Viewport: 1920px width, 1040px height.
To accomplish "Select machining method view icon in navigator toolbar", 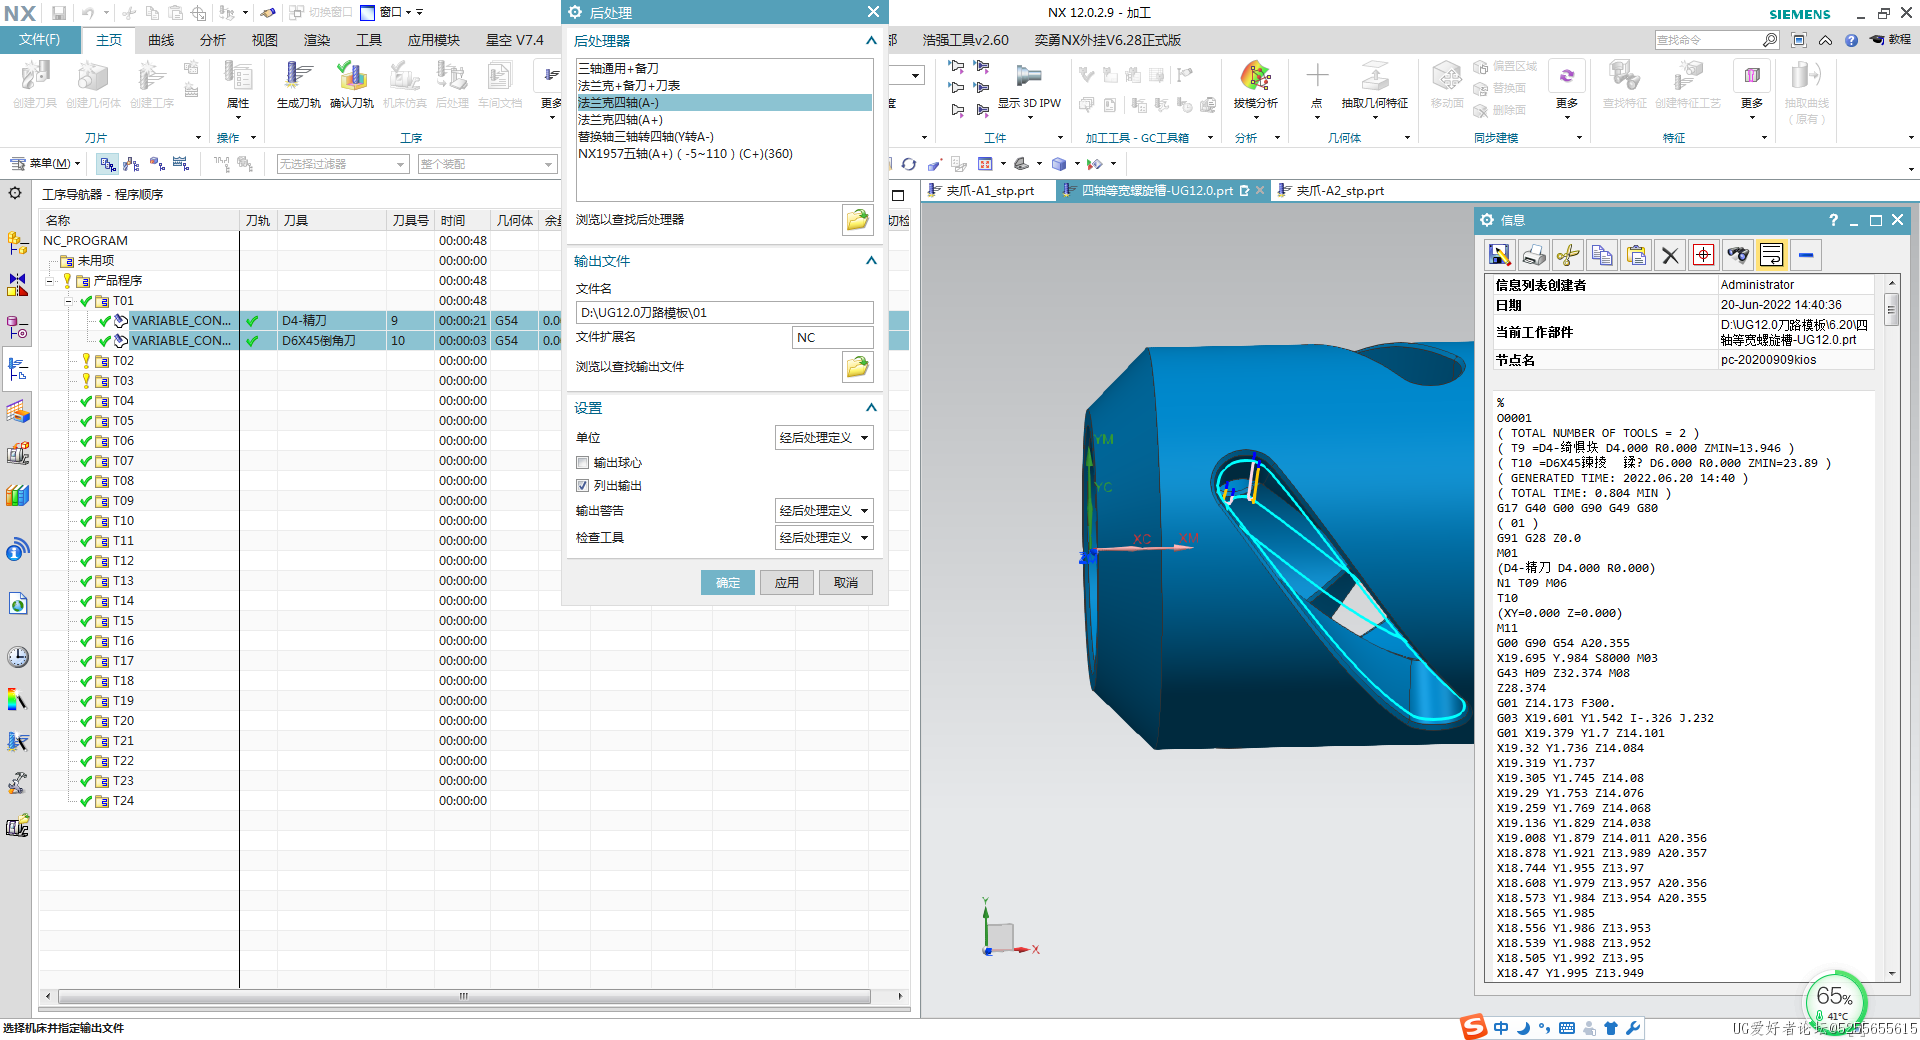I will pyautogui.click(x=181, y=164).
